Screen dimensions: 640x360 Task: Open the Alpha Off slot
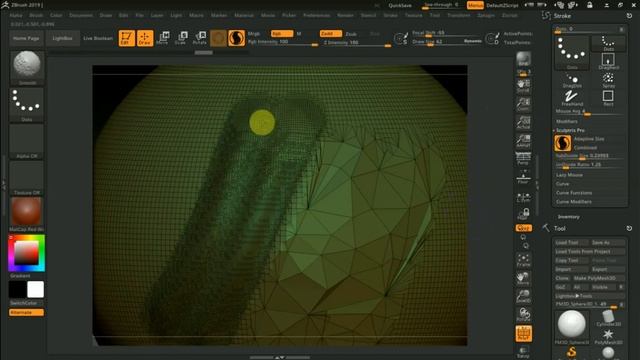click(x=27, y=141)
